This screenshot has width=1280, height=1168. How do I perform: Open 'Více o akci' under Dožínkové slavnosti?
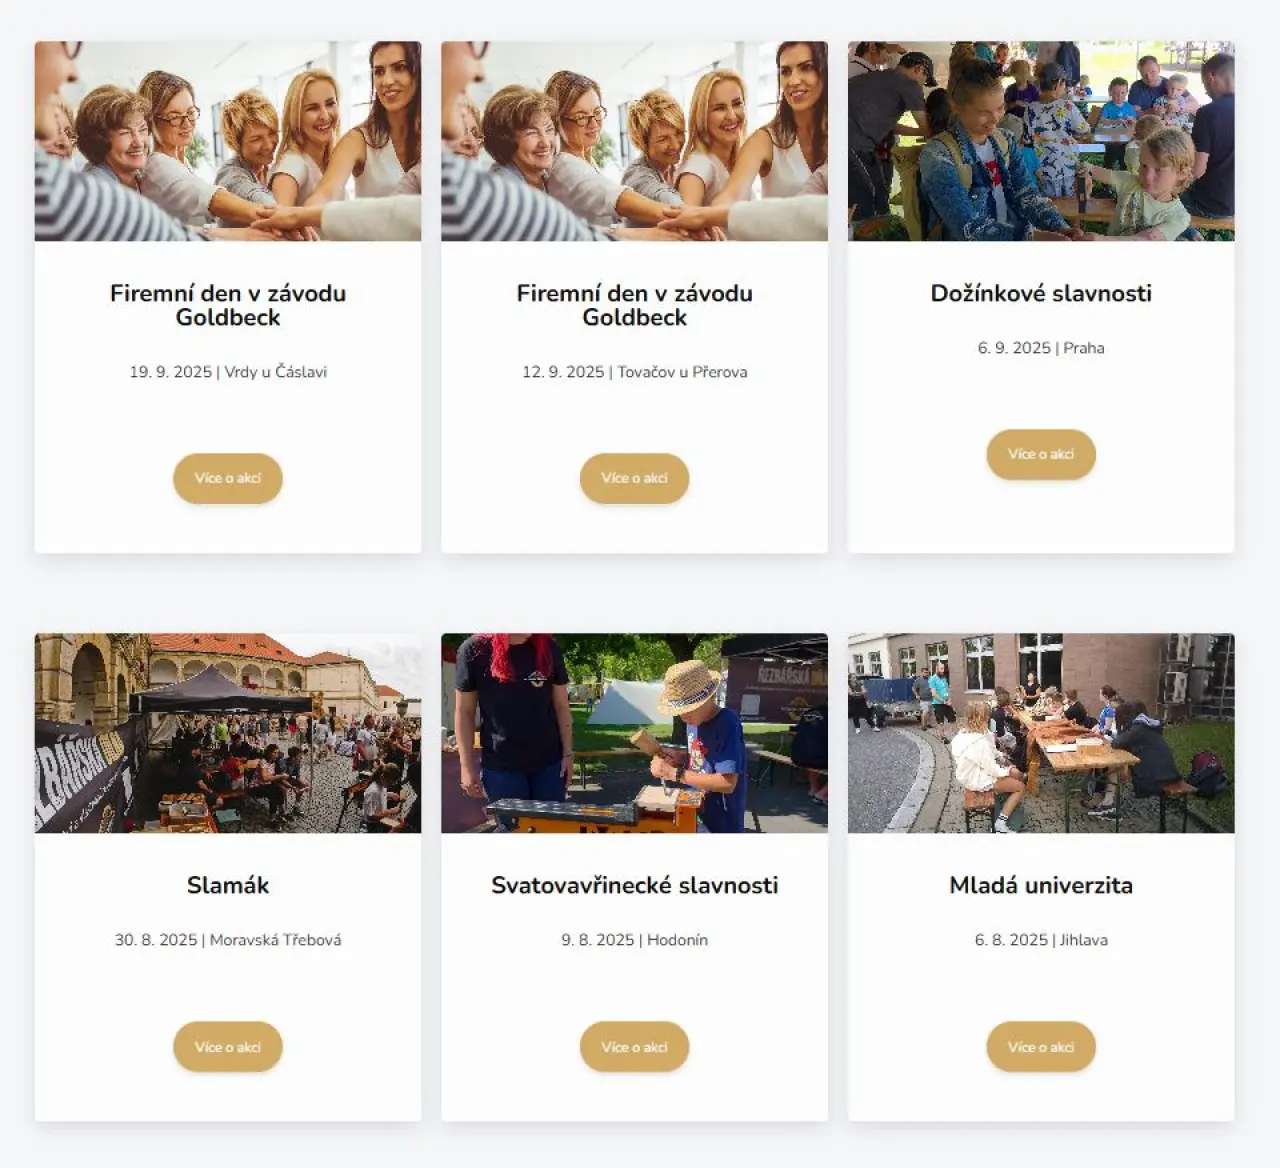(1041, 454)
